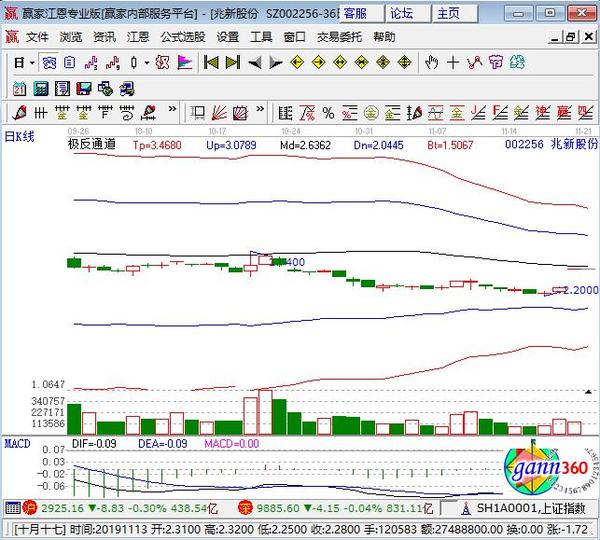
Task: Click the circled 金 indicator icon
Action: coord(371,113)
